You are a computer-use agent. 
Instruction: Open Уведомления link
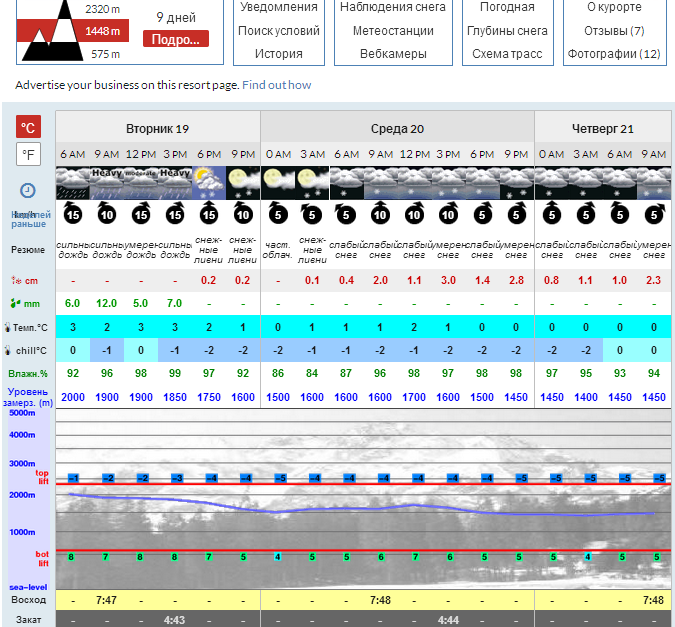(x=279, y=7)
